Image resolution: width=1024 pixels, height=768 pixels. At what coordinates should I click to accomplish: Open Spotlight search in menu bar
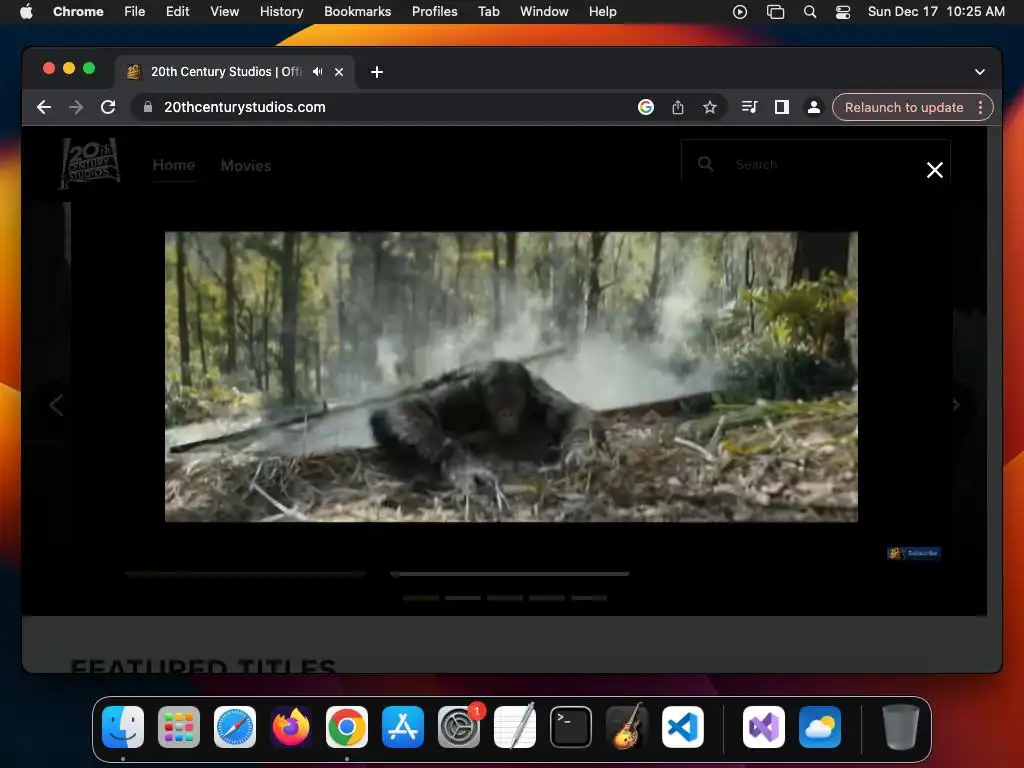tap(810, 12)
